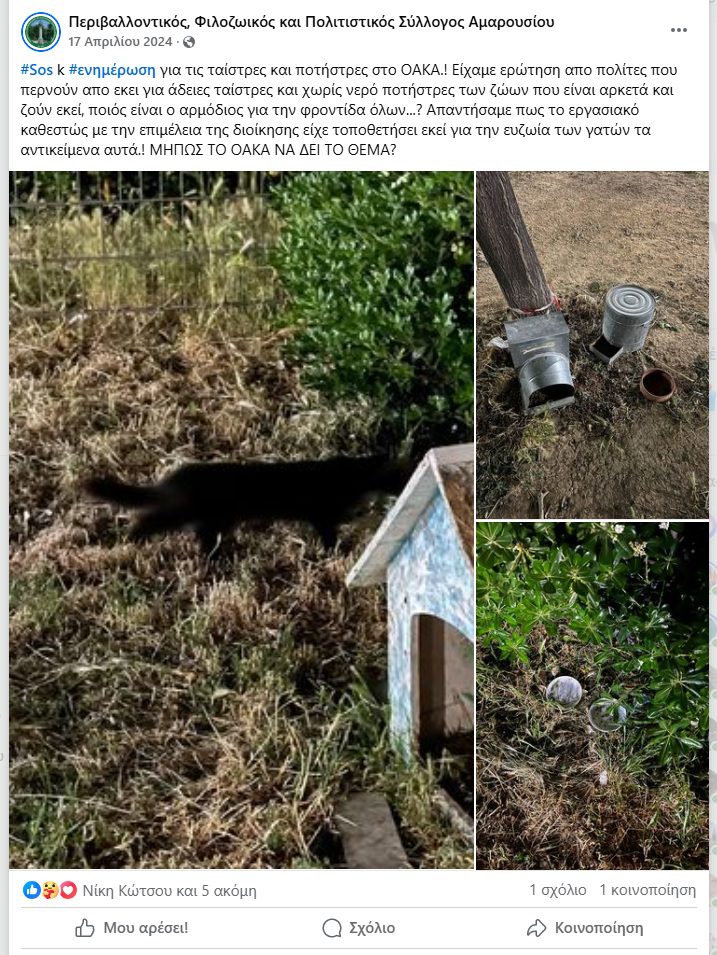Viewport: 717px width, 955px height.
Task: Click the Κοινοποίηση share button label
Action: [x=599, y=928]
